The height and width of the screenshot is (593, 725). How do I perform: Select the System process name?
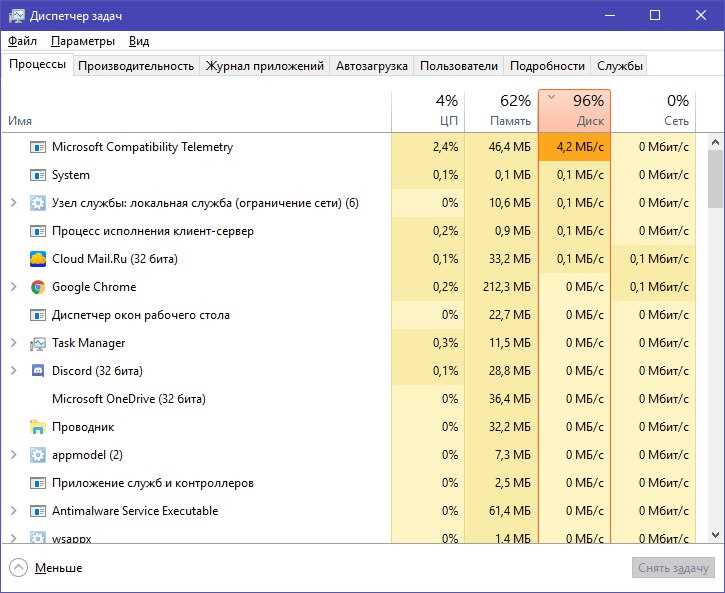[x=71, y=175]
